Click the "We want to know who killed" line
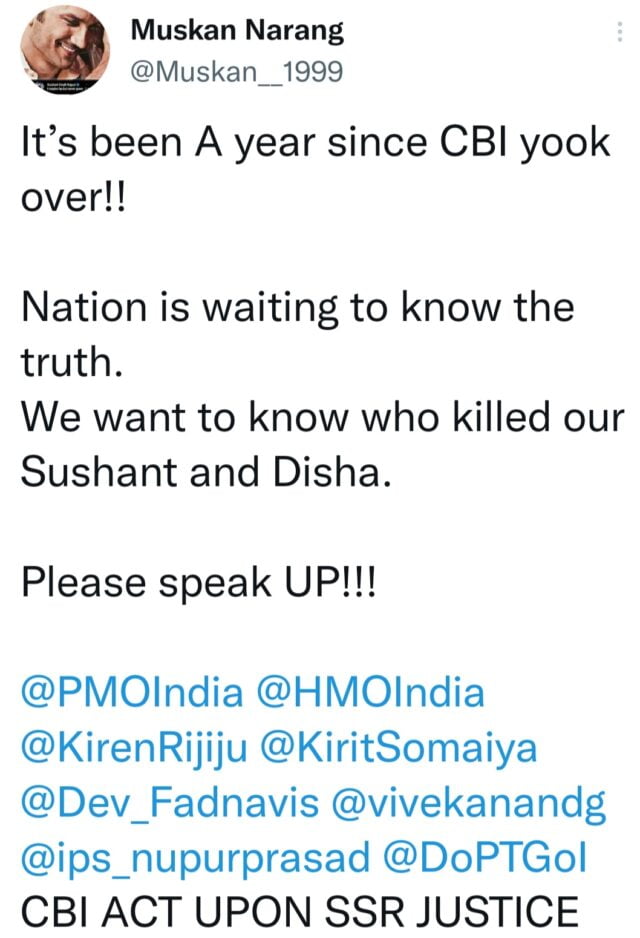This screenshot has width=640, height=938. 322,417
